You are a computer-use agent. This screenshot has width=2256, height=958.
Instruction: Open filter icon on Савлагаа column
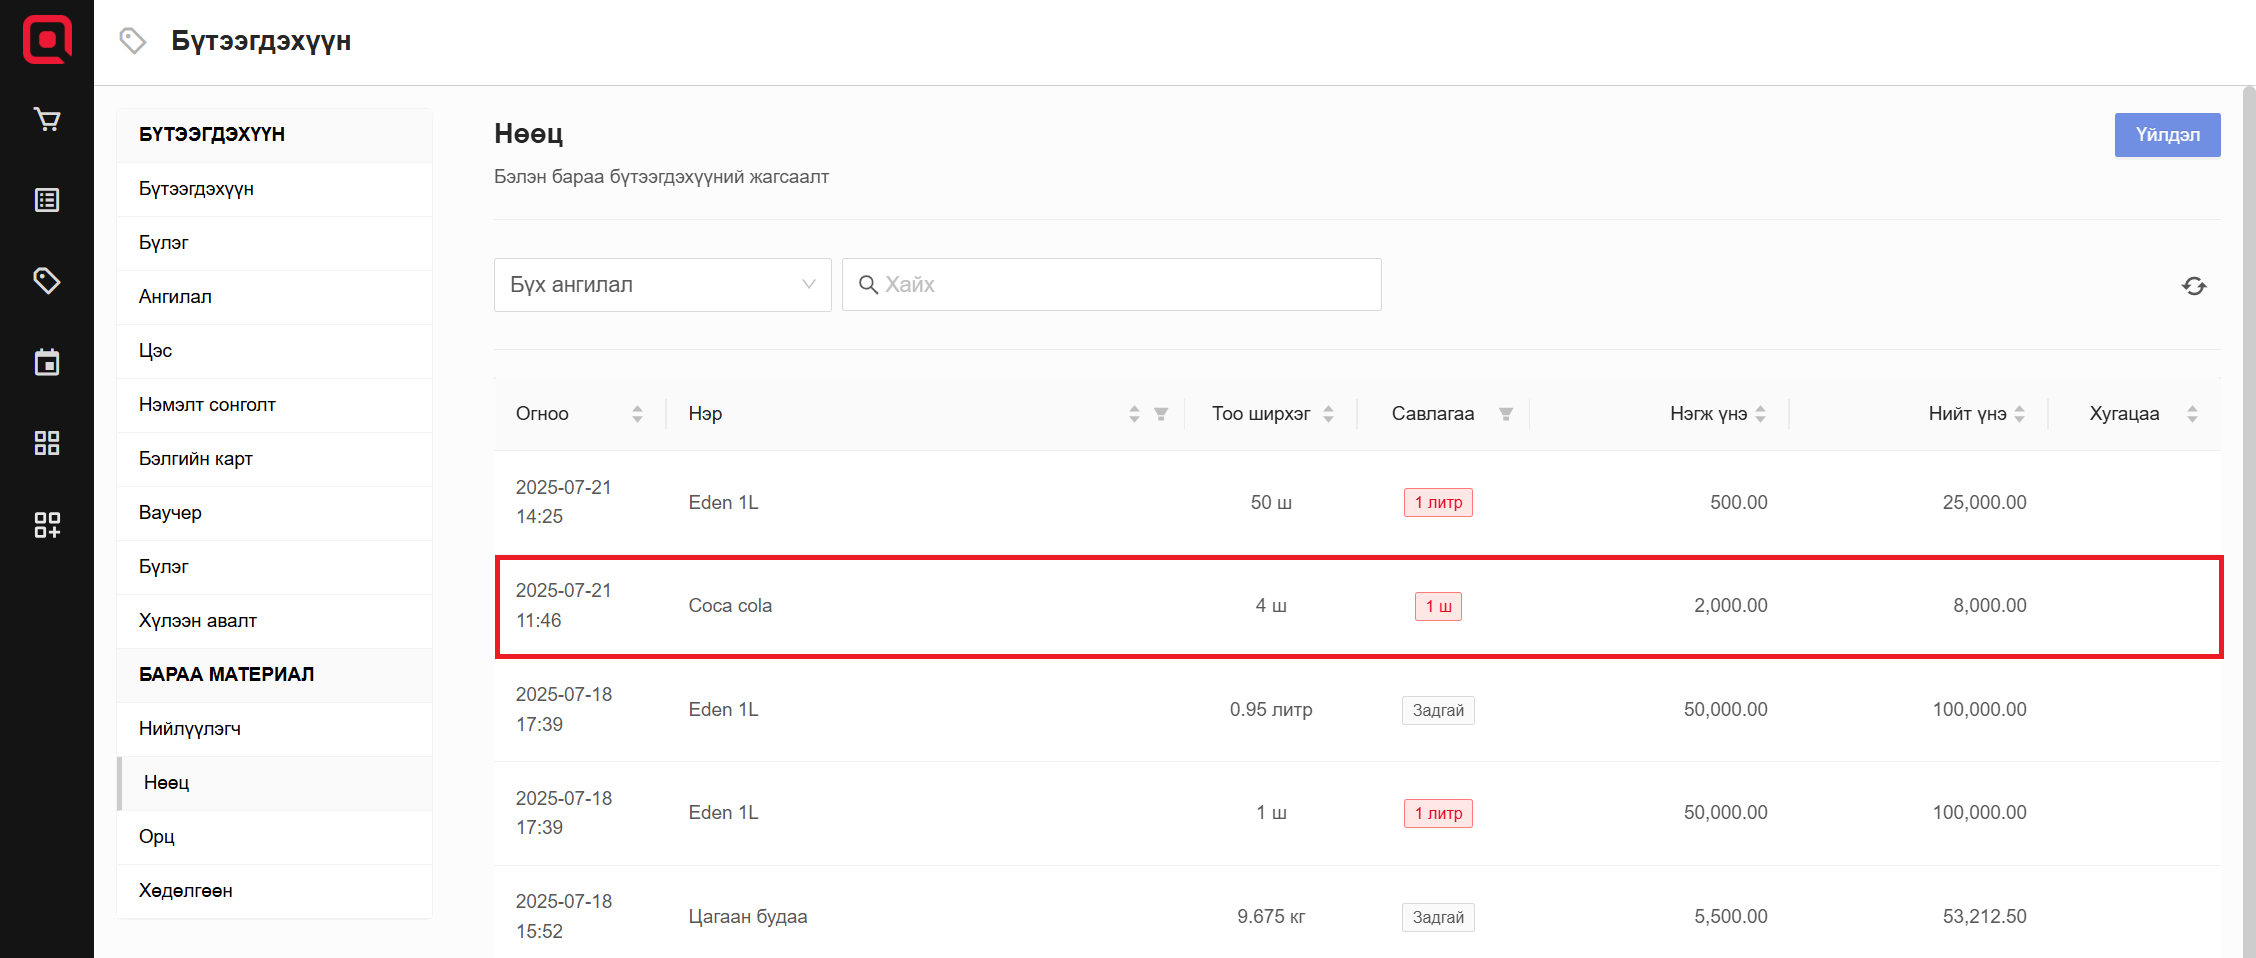[1506, 414]
